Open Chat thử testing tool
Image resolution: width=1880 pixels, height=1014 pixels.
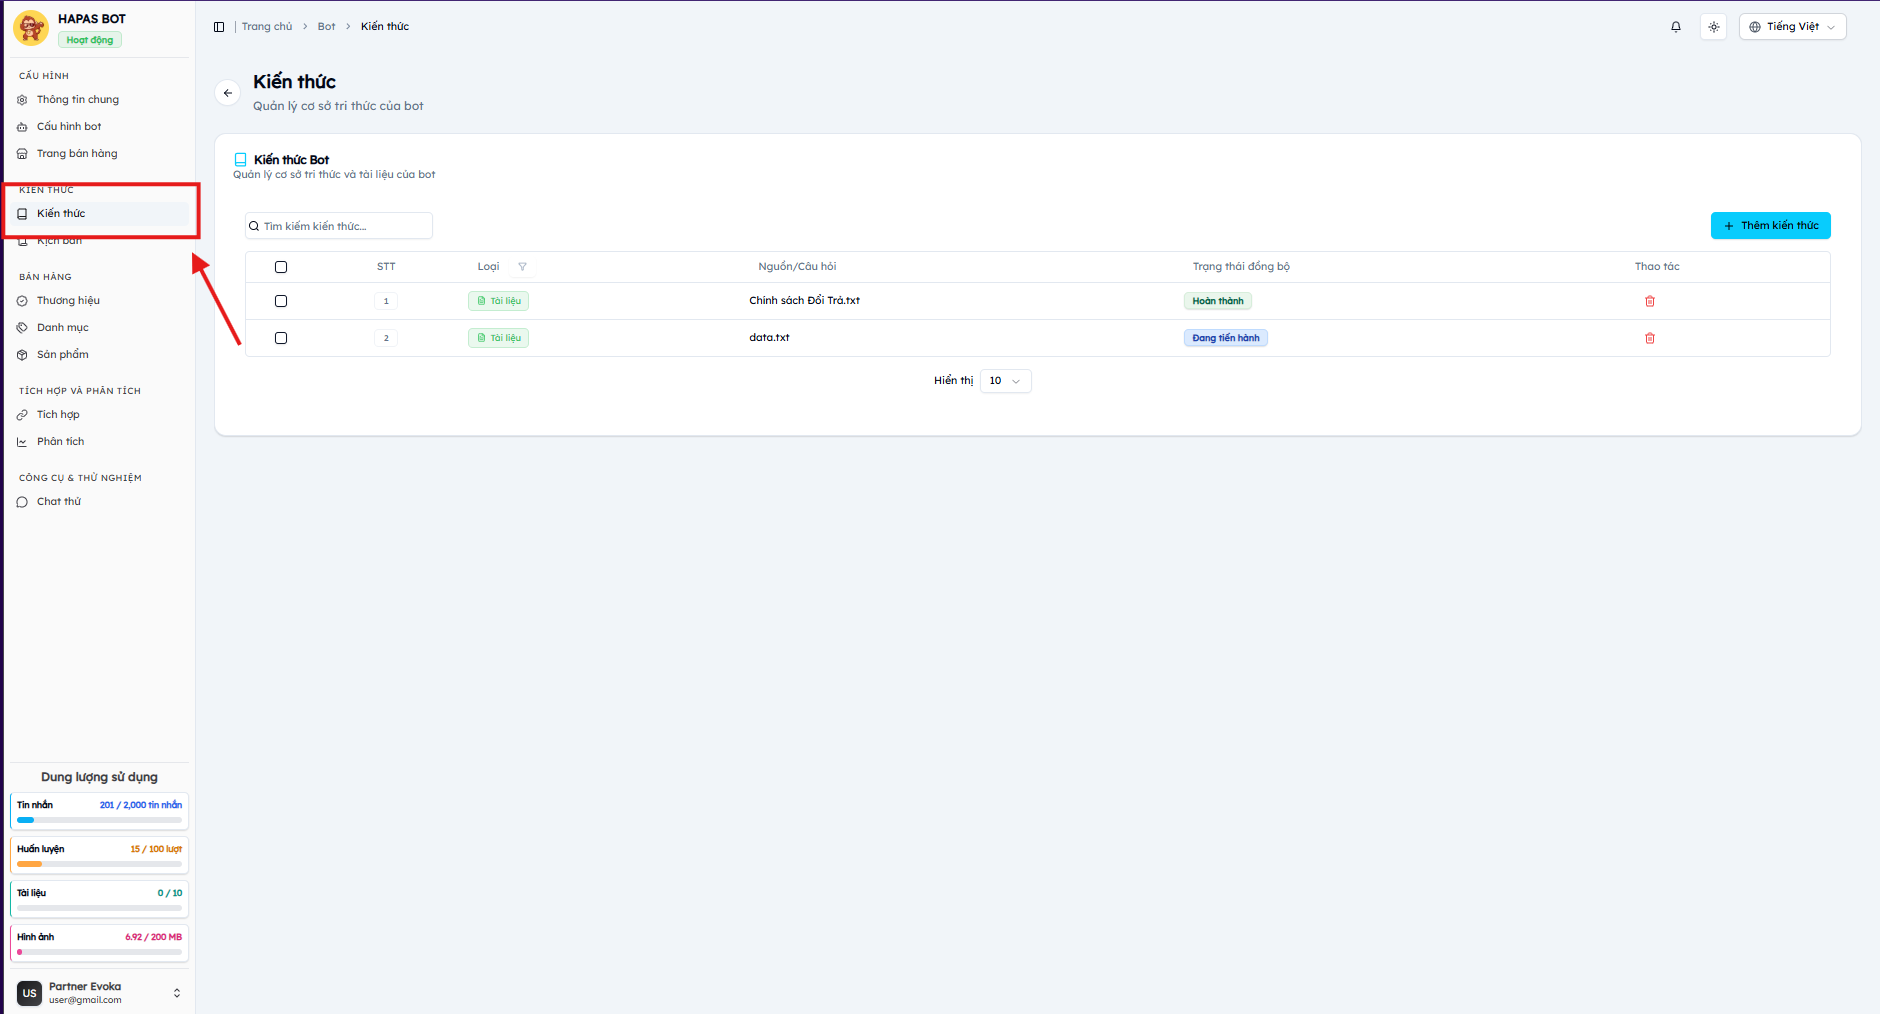point(97,502)
